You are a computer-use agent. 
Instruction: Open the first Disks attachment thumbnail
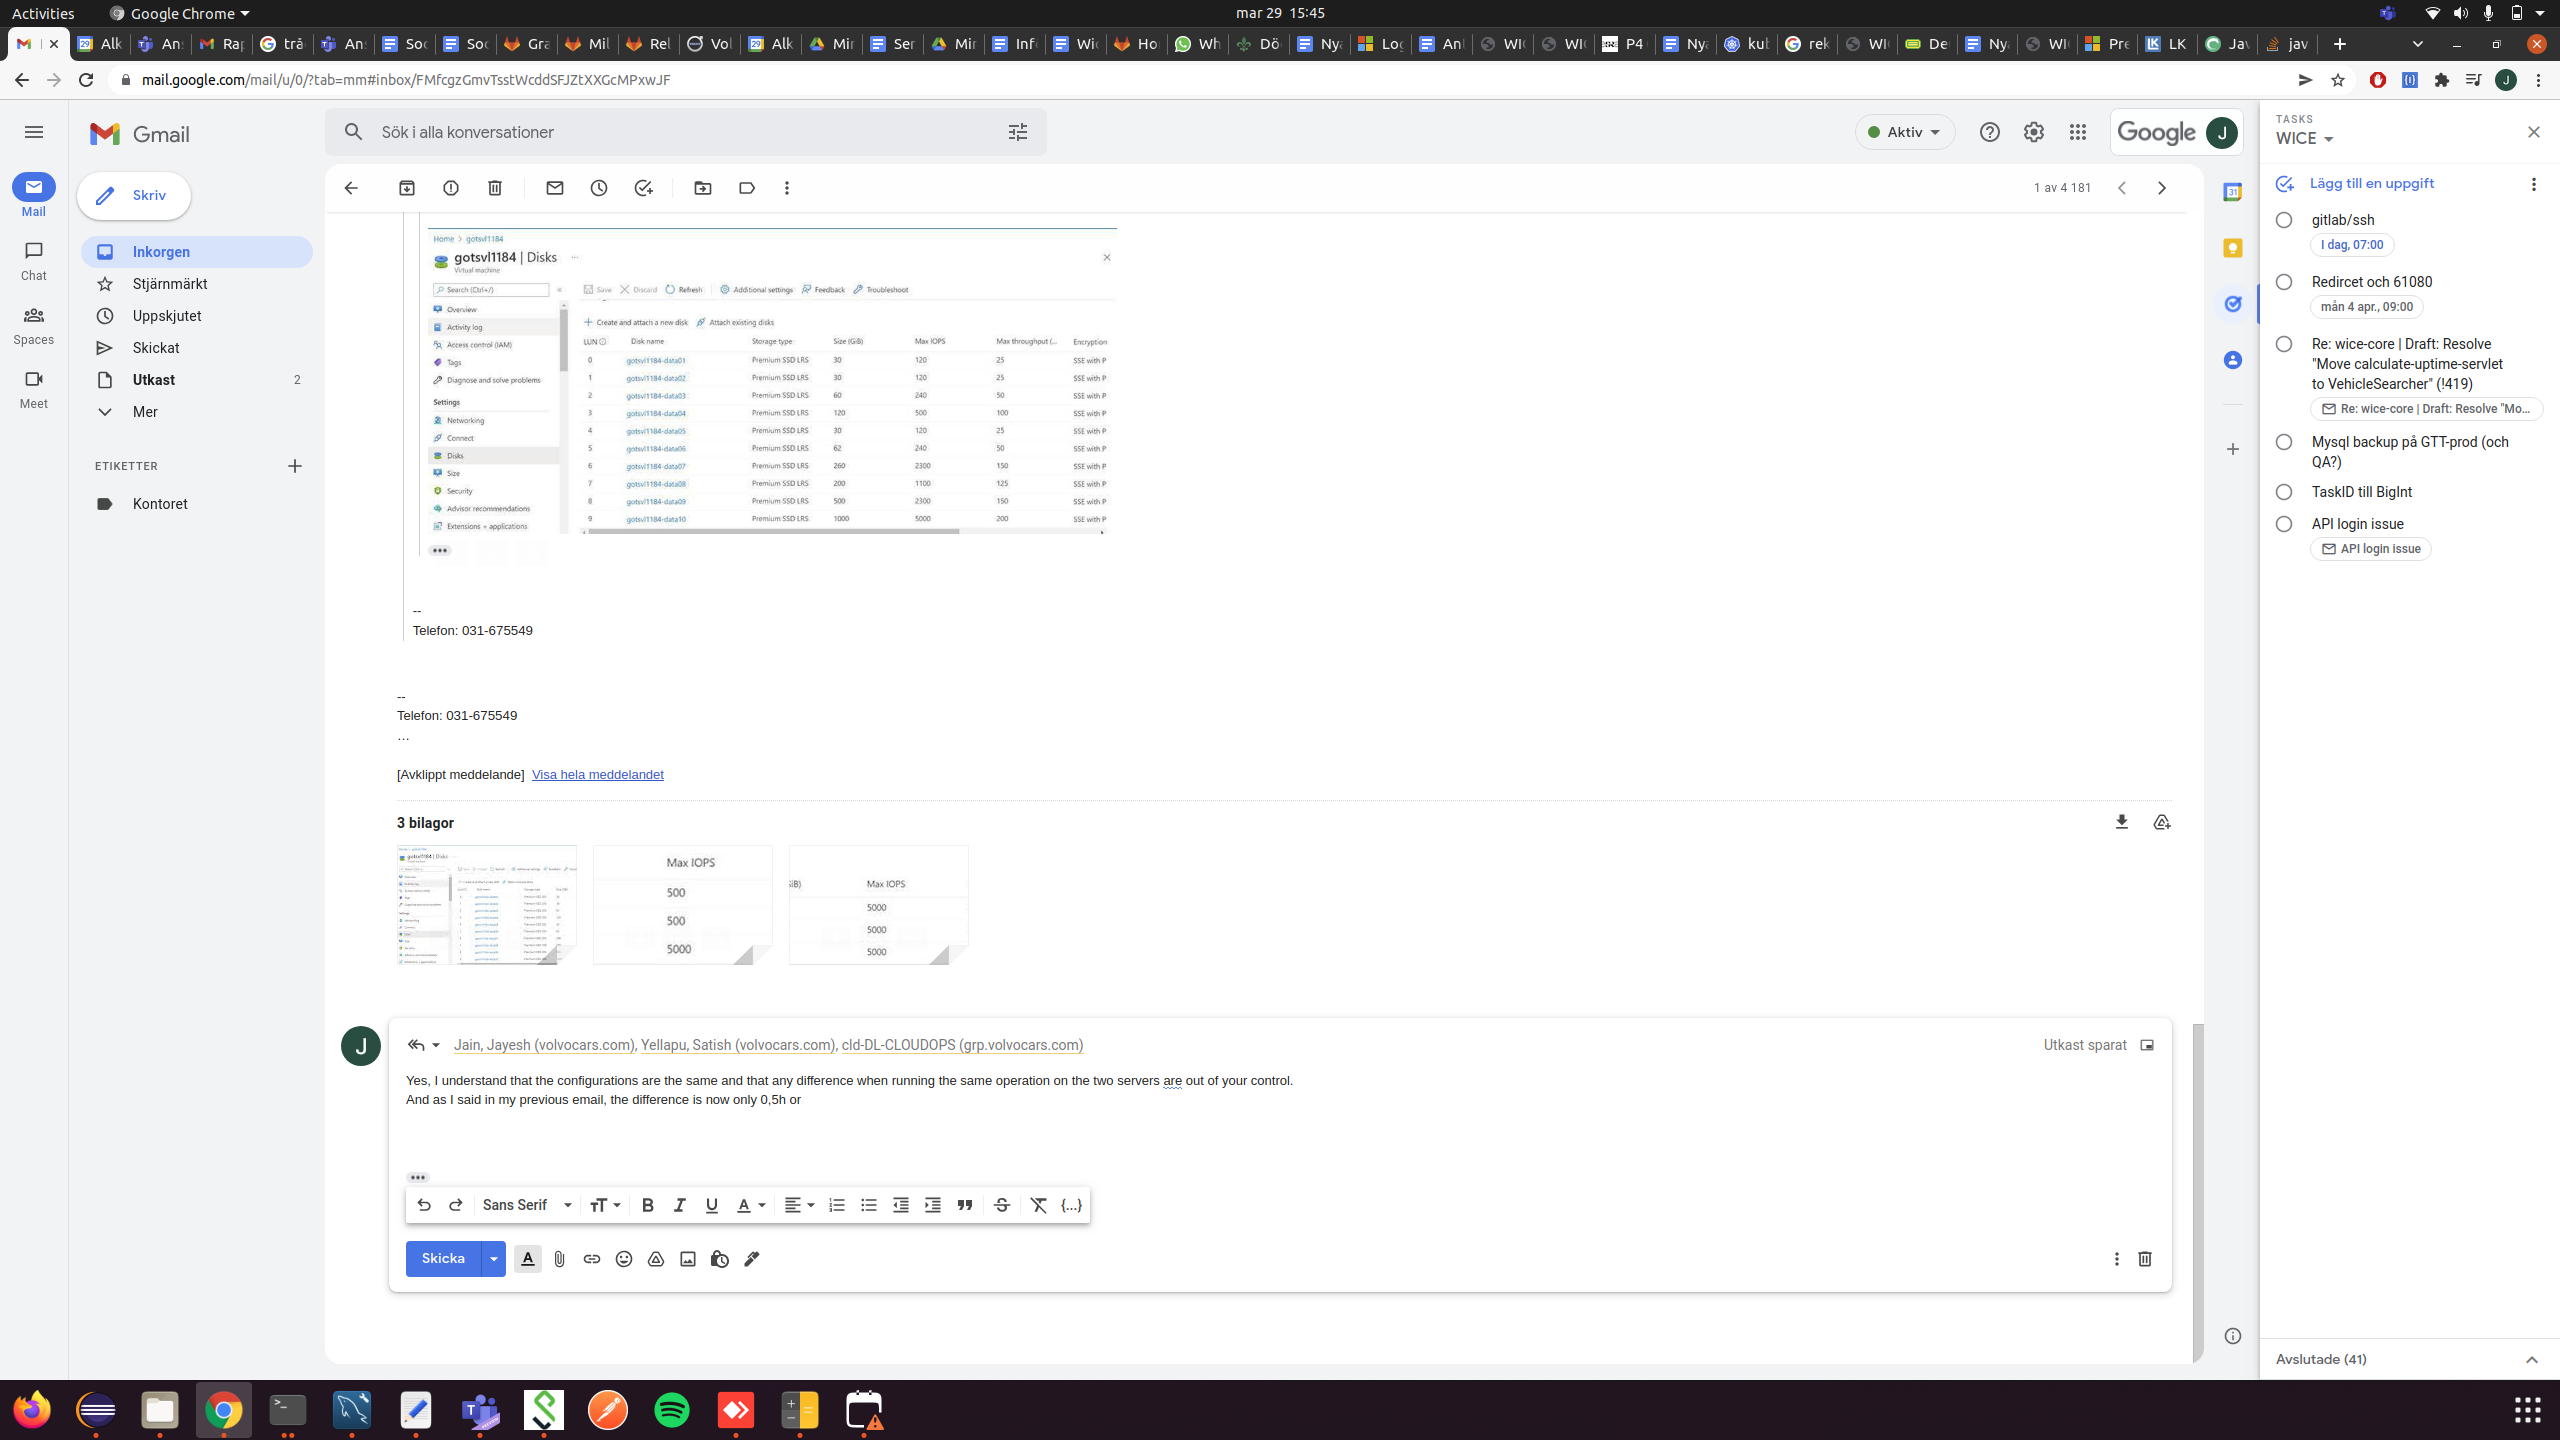487,905
